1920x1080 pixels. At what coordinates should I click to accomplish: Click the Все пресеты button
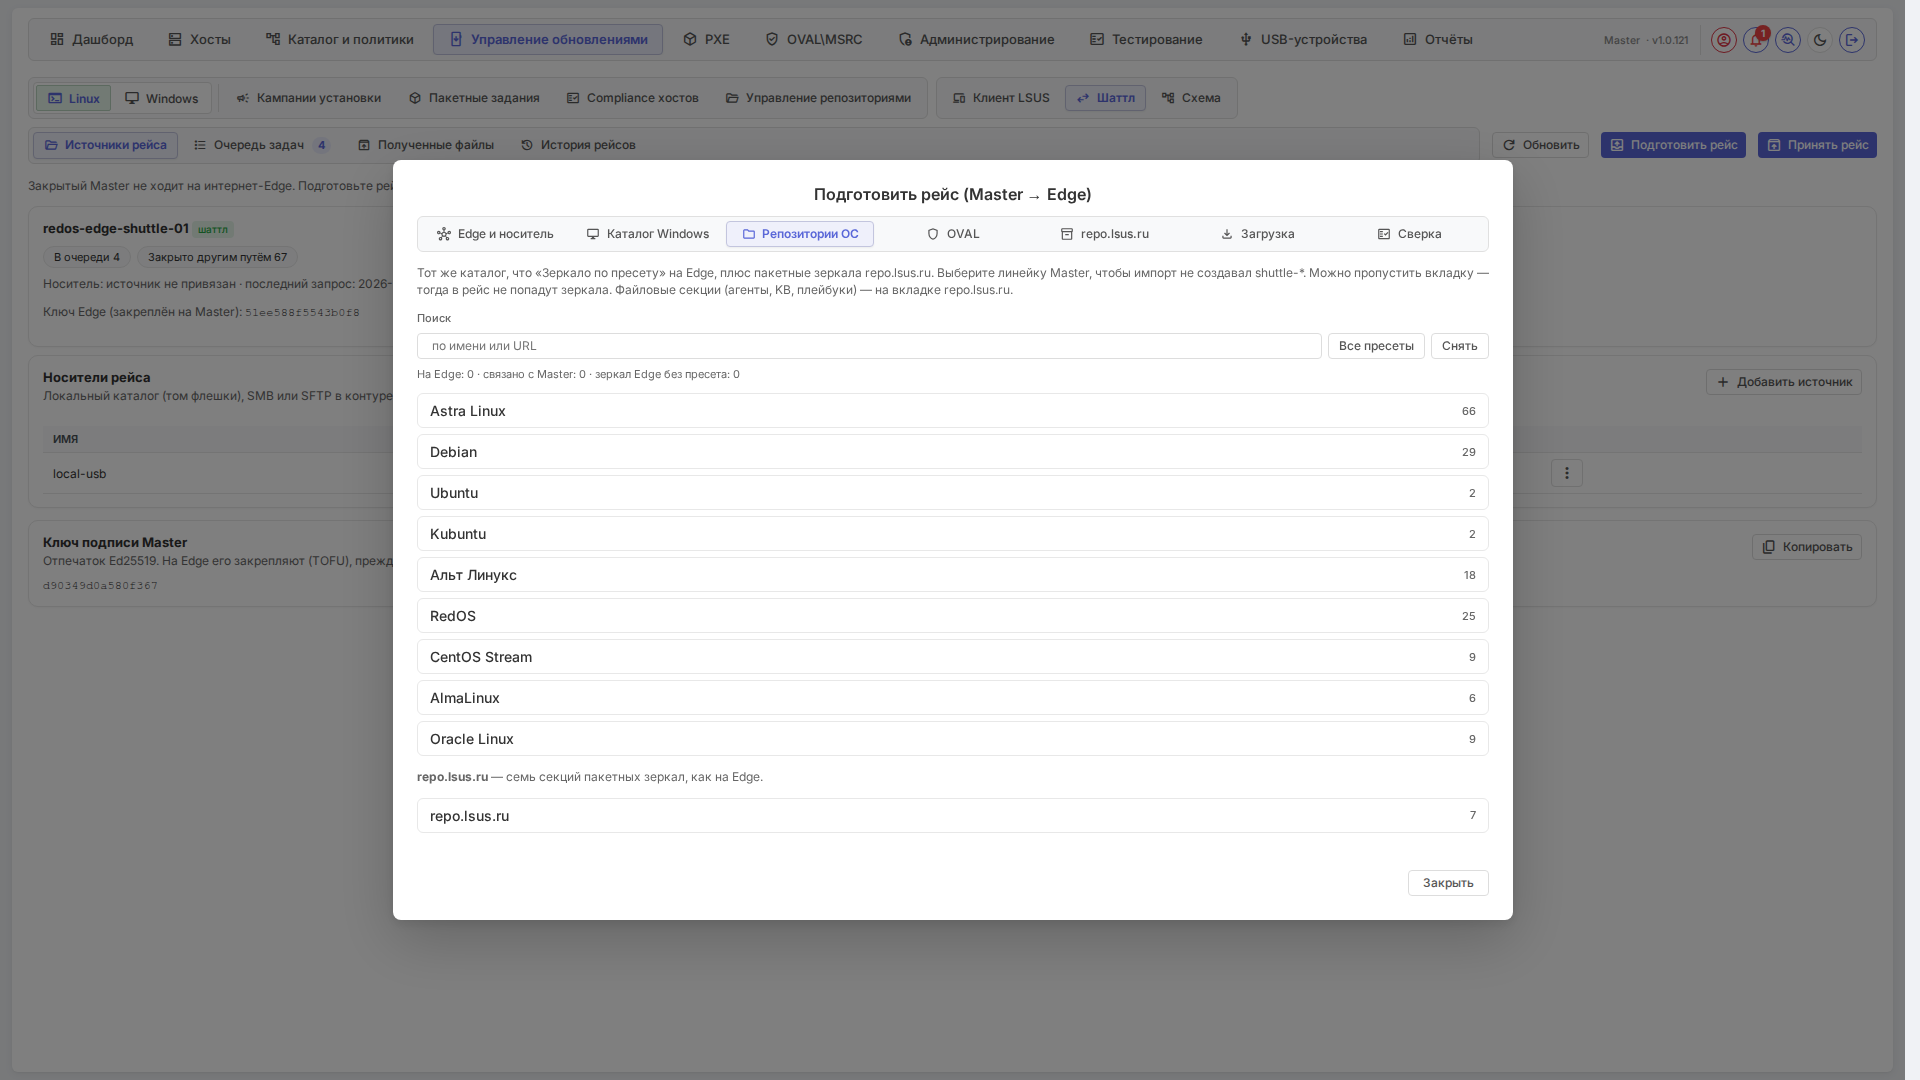click(x=1376, y=346)
